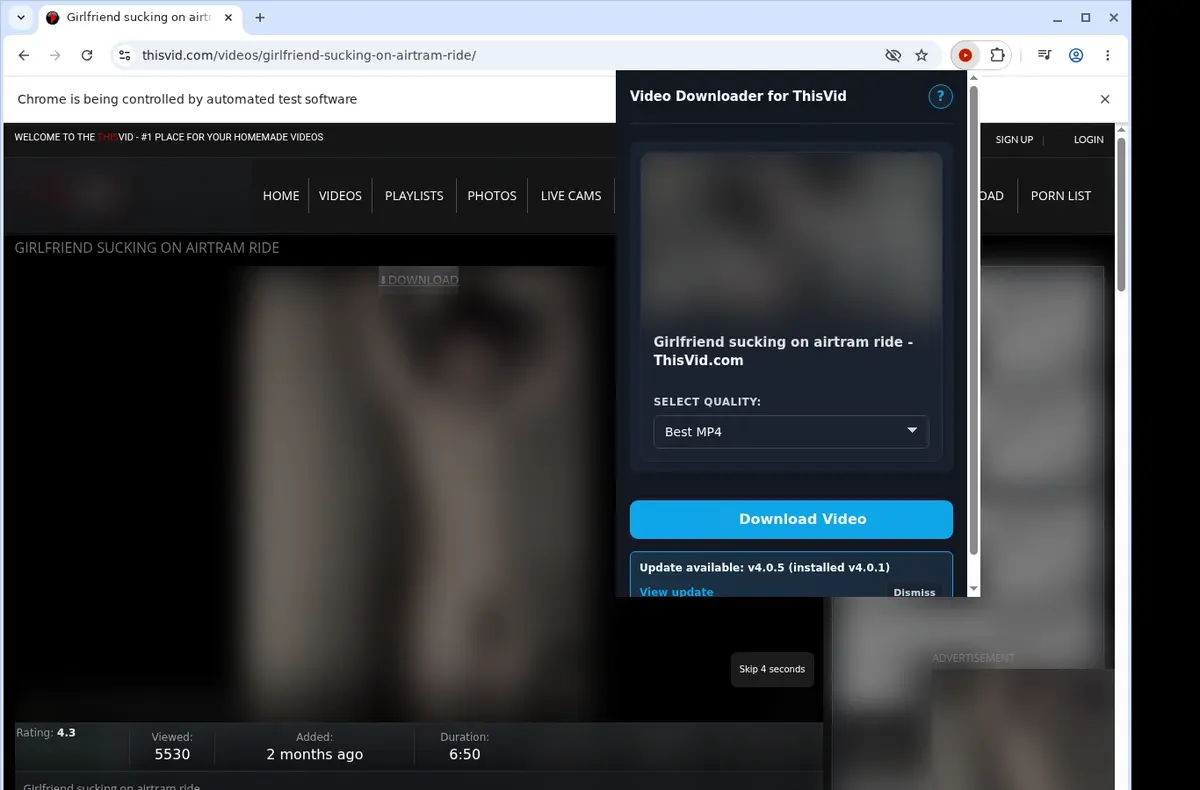This screenshot has width=1200, height=790.
Task: Open the media control icon in toolbar
Action: 1044,56
